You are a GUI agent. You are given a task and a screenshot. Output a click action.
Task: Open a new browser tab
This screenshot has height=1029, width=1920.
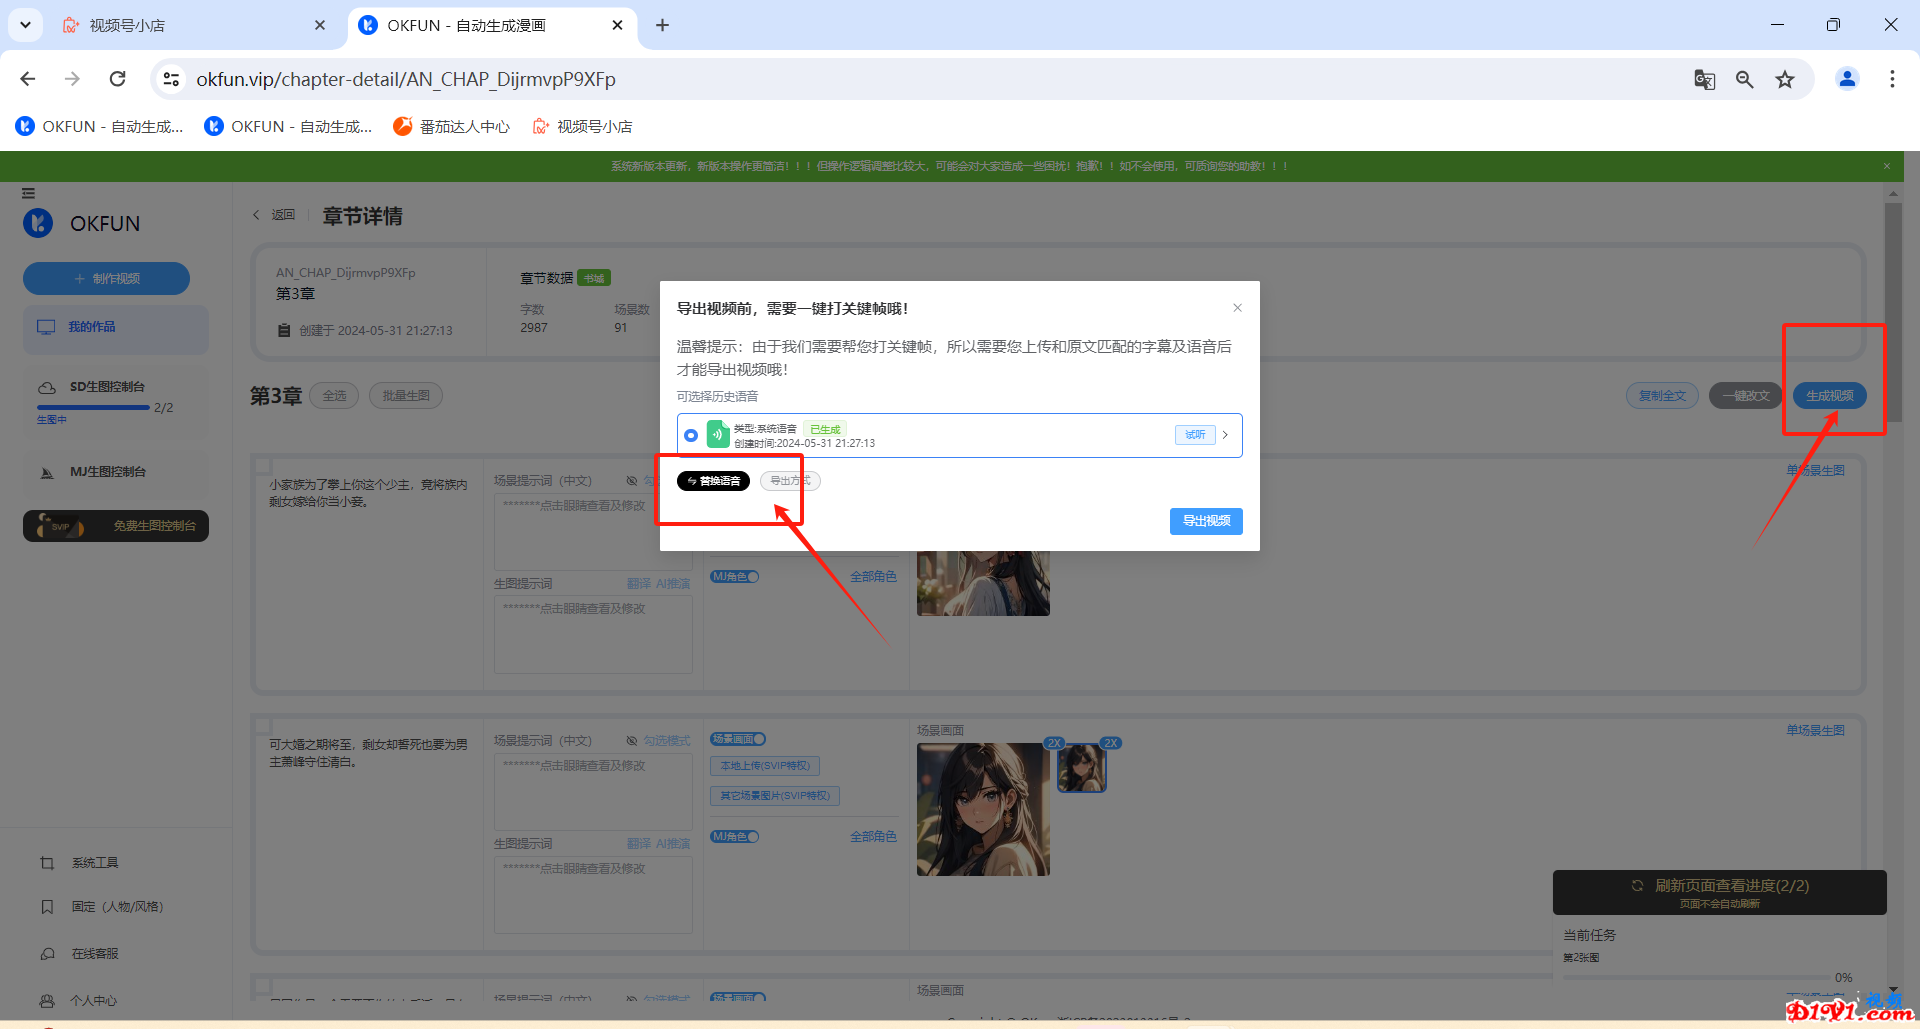point(662,25)
